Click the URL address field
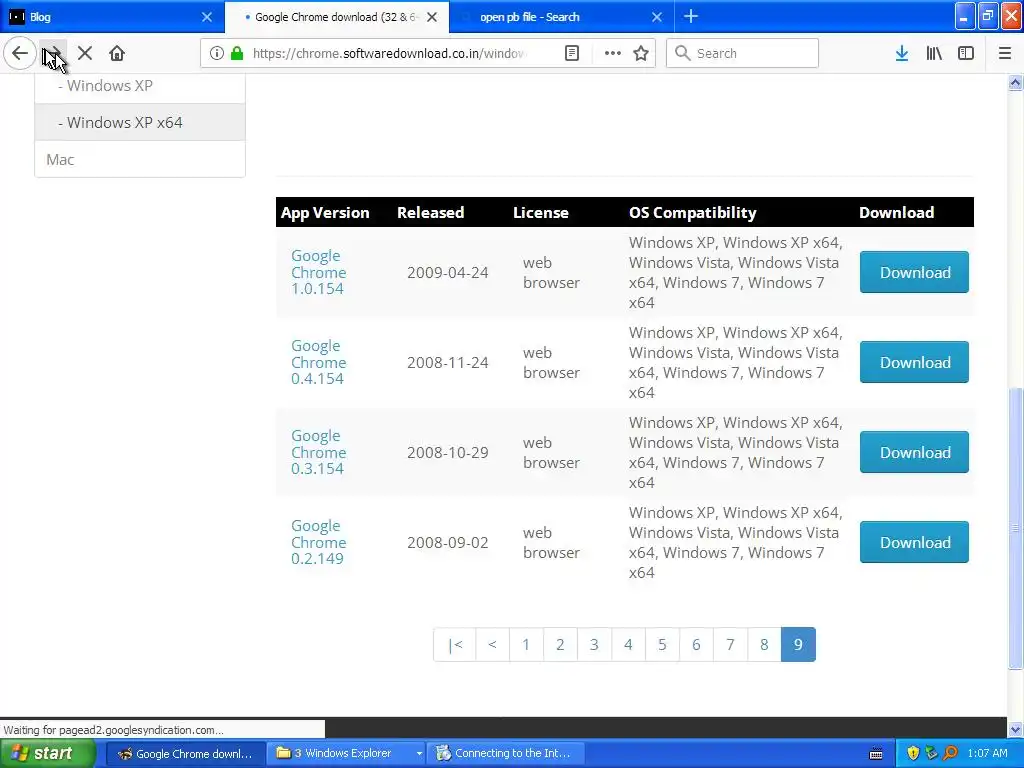This screenshot has width=1024, height=768. click(x=391, y=53)
